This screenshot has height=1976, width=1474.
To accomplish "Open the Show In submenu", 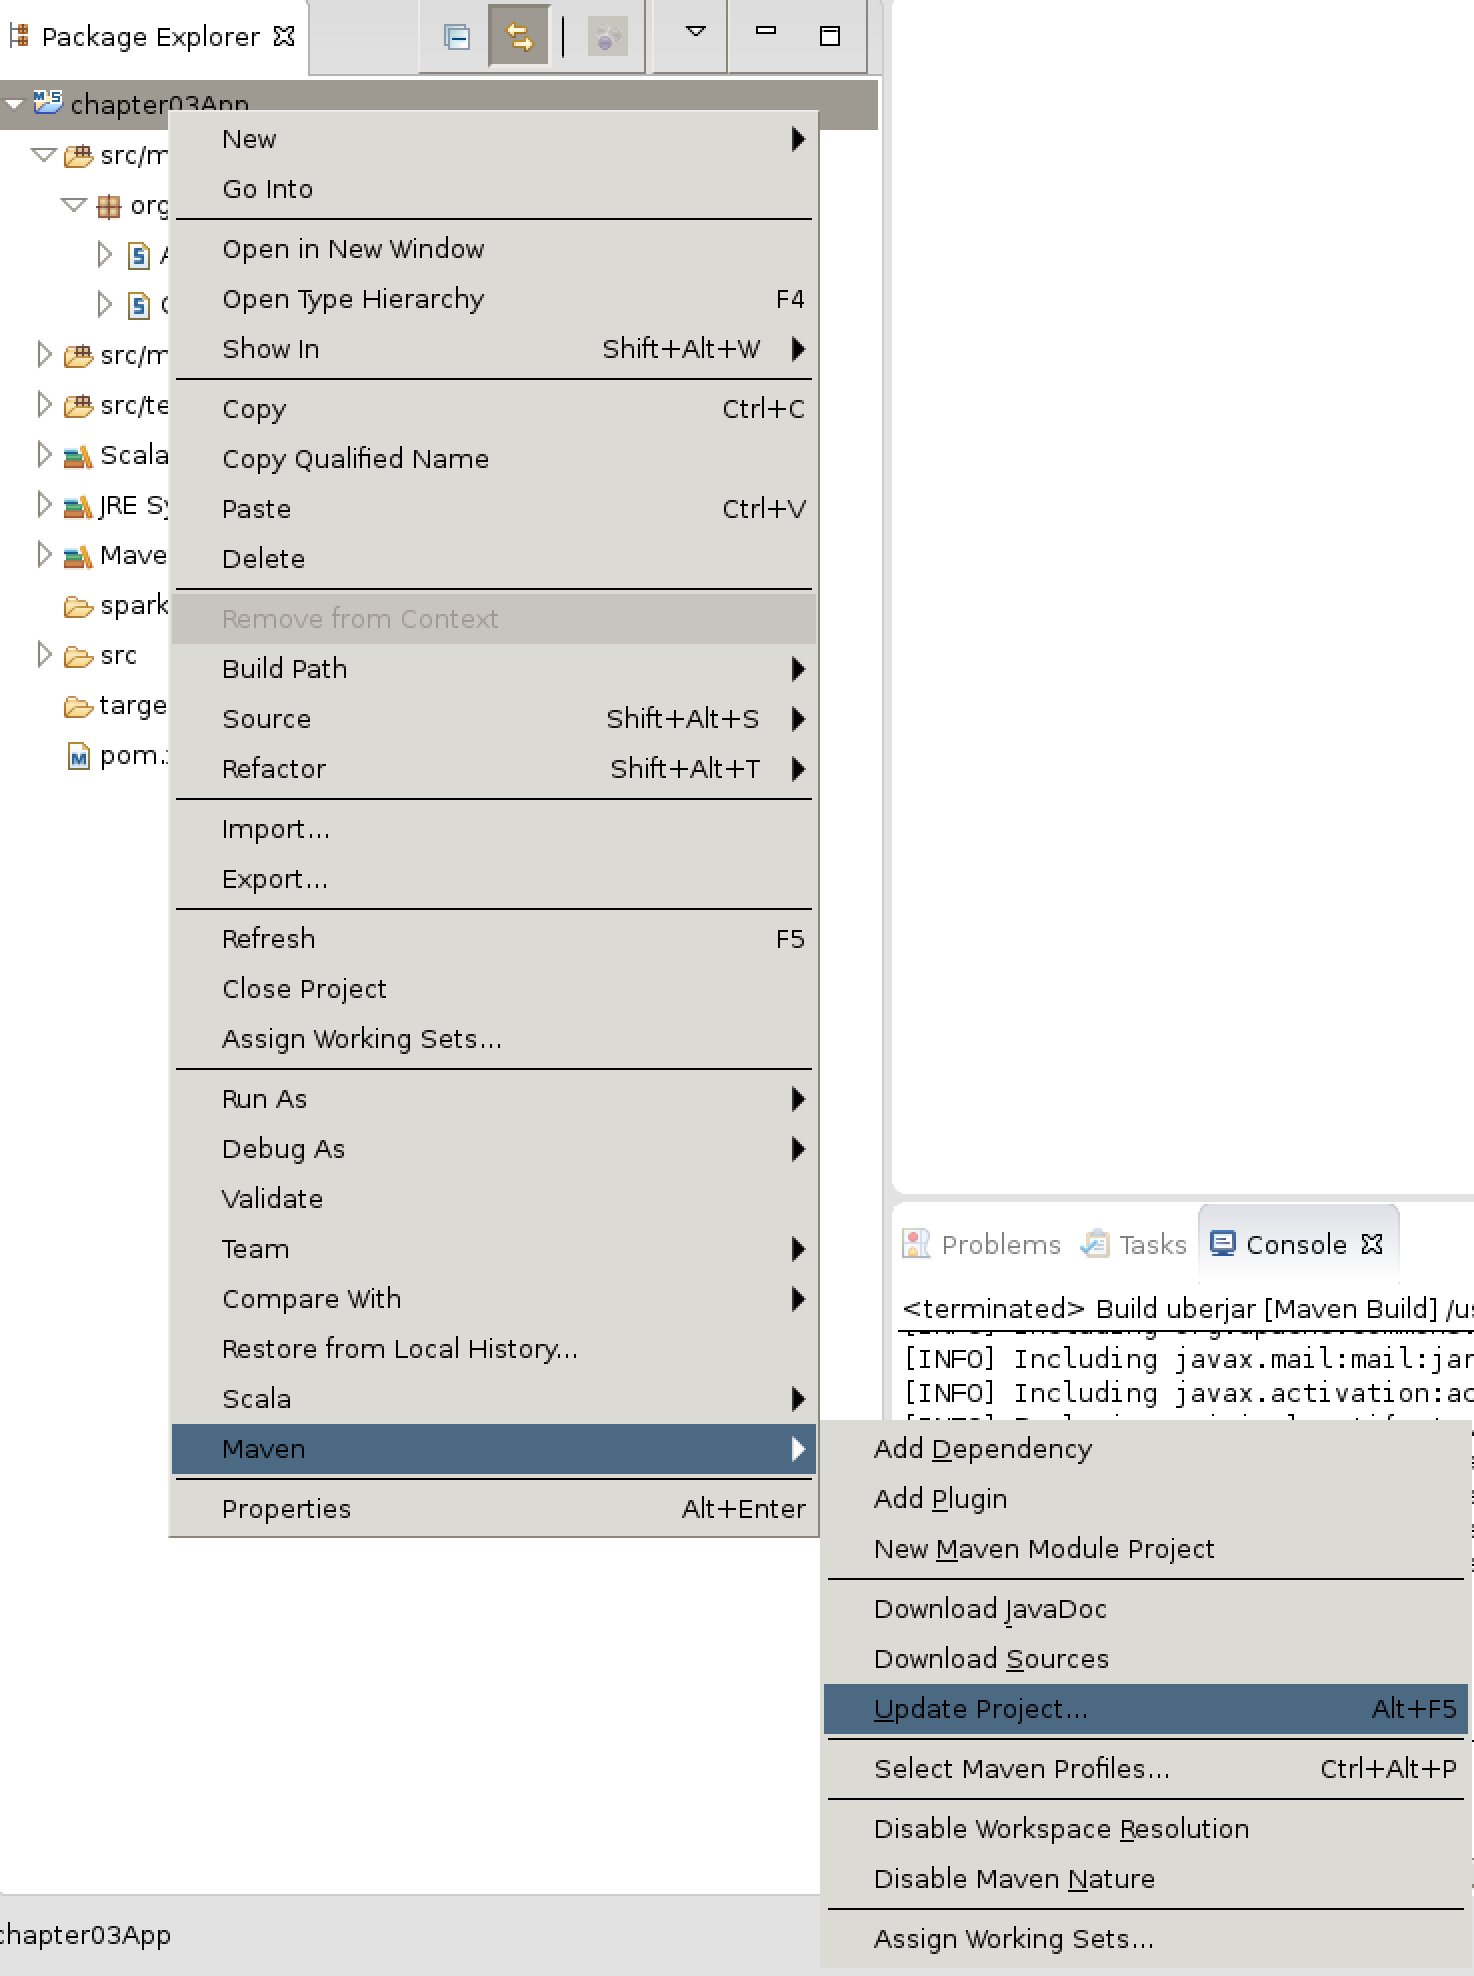I will 494,349.
